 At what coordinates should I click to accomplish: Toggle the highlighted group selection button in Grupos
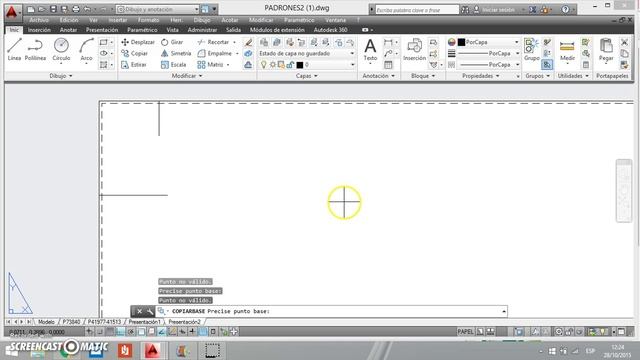pyautogui.click(x=547, y=64)
